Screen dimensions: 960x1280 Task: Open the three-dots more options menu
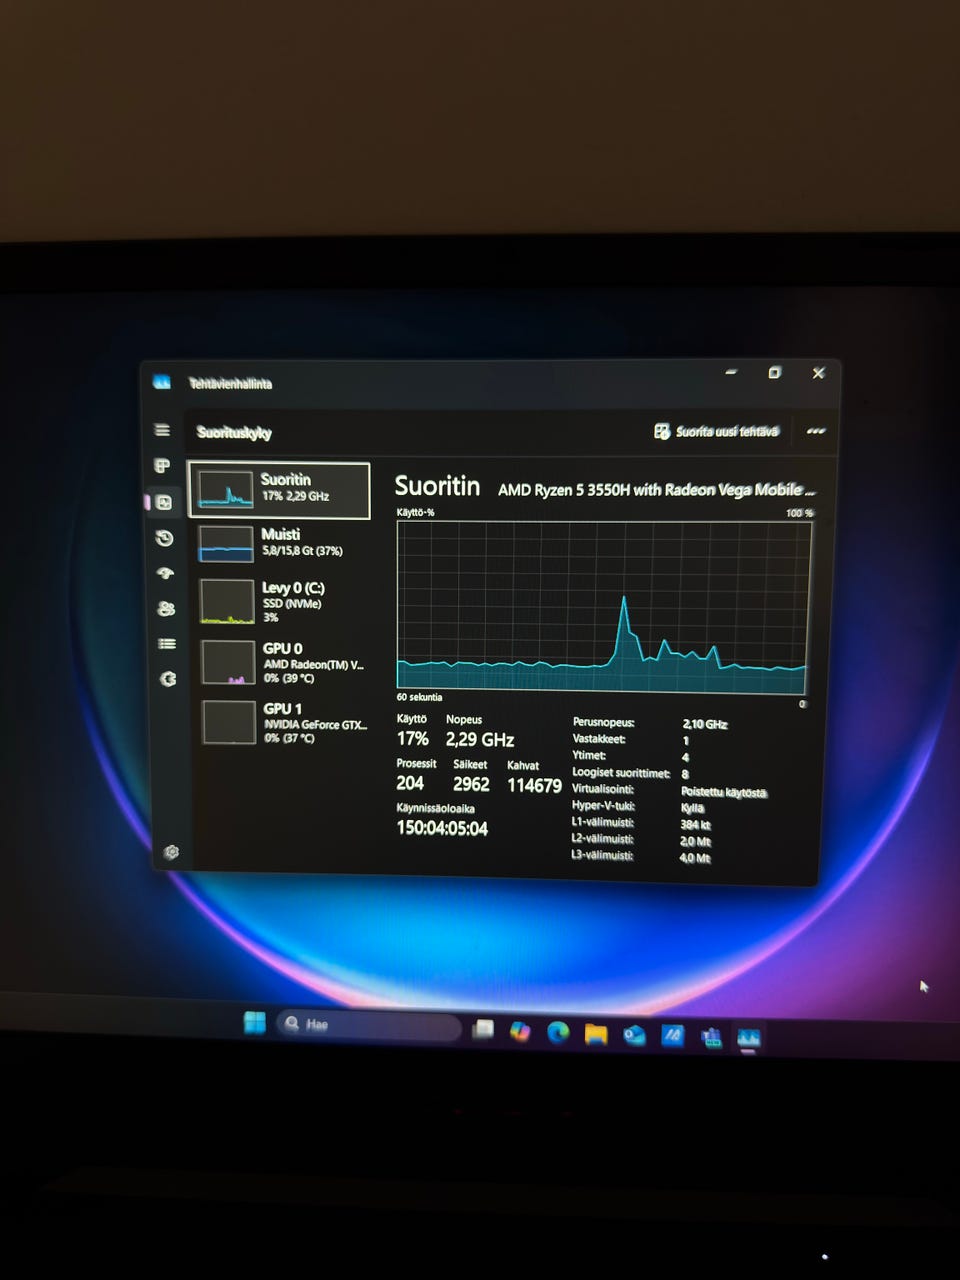[x=816, y=431]
